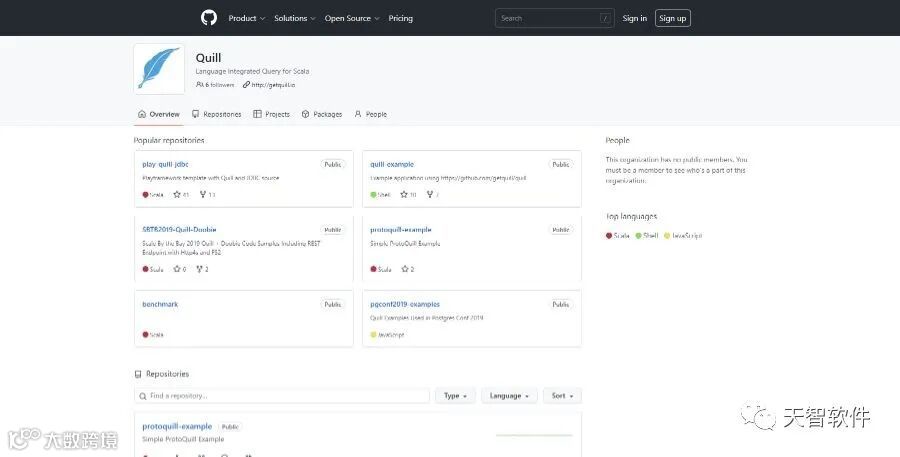Expand the Product menu

(247, 18)
